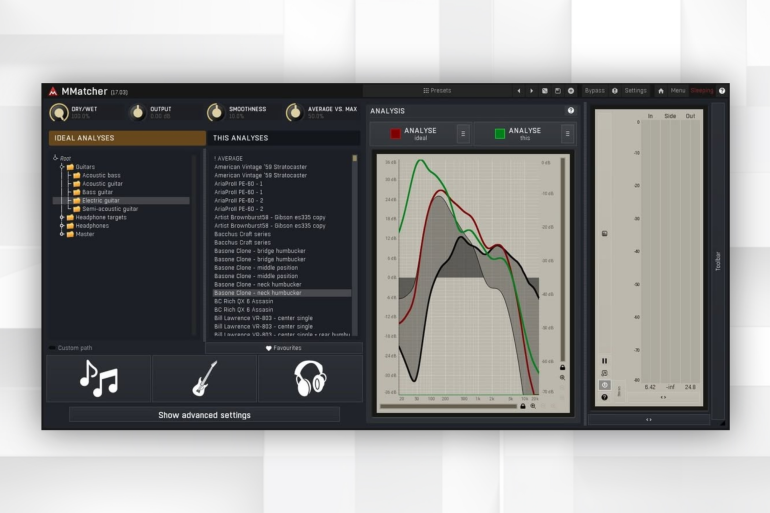The image size is (770, 513).
Task: Click the randomize preset icon
Action: (x=545, y=91)
